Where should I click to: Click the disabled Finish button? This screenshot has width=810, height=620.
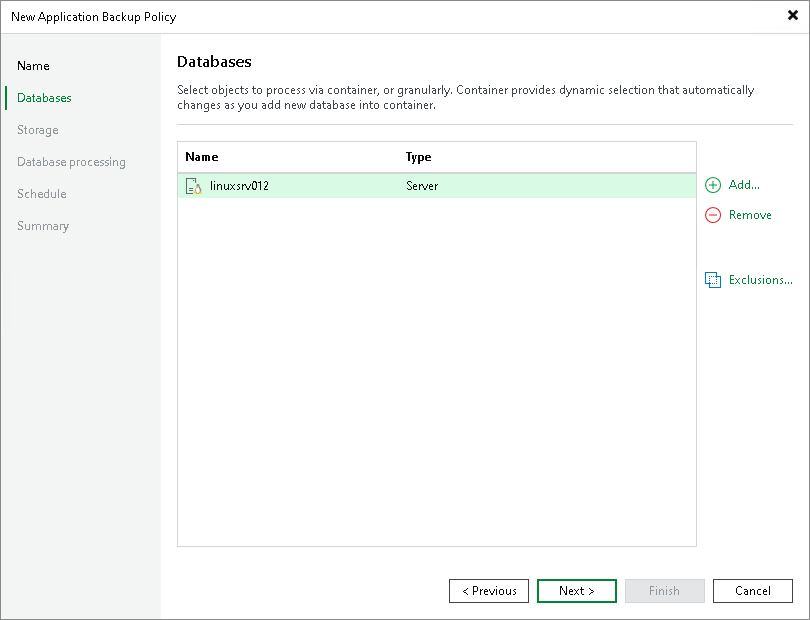point(664,591)
